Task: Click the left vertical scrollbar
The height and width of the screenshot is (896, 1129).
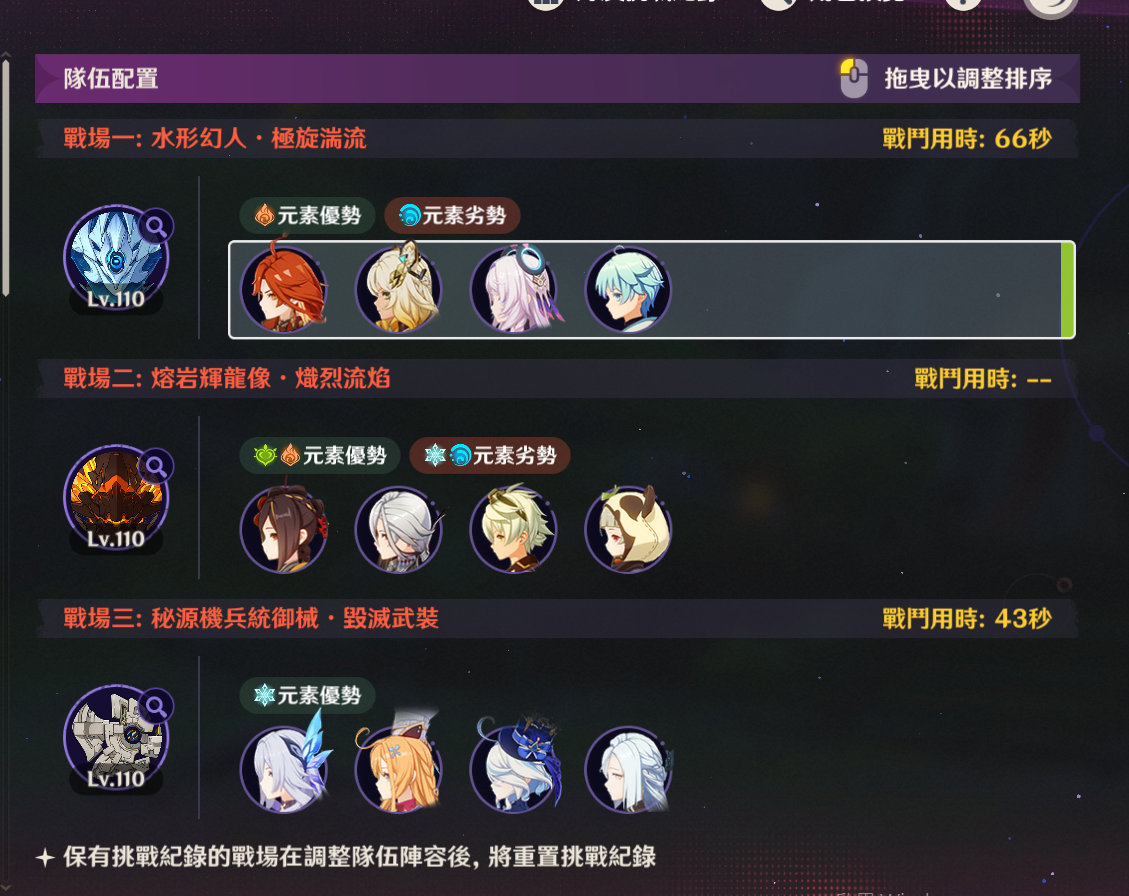Action: coord(6,178)
